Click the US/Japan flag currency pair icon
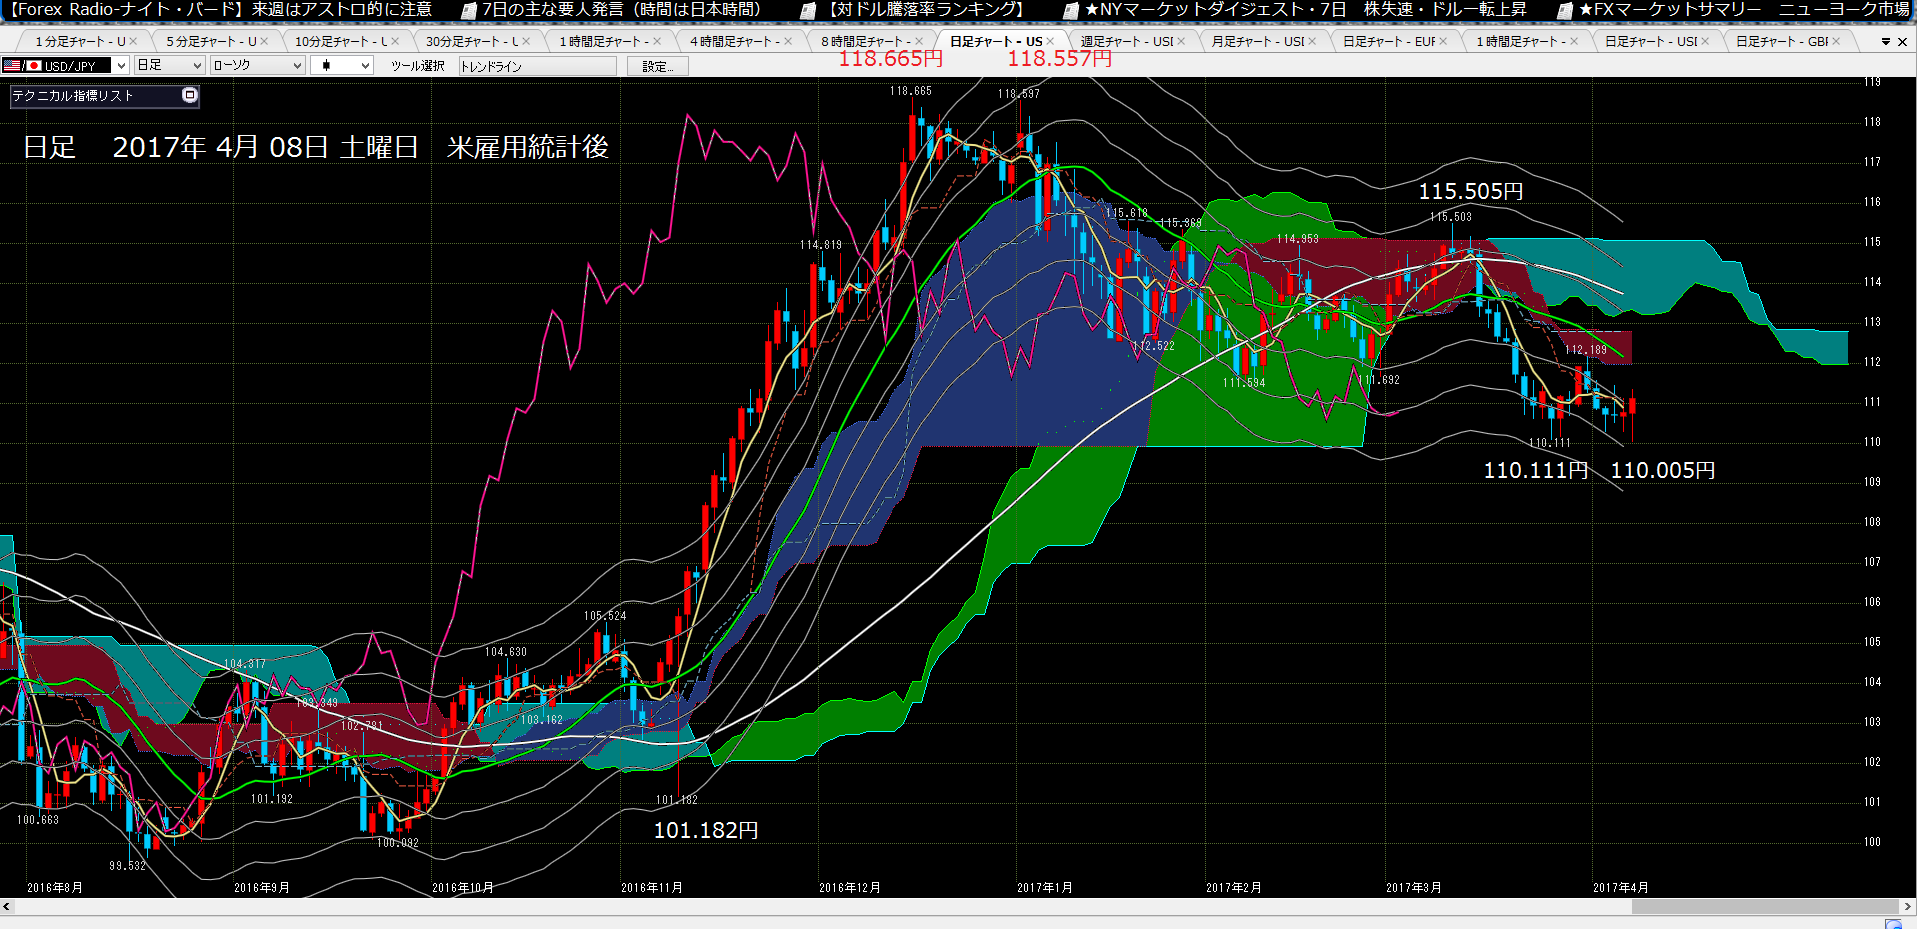Viewport: 1917px width, 929px height. coord(22,65)
